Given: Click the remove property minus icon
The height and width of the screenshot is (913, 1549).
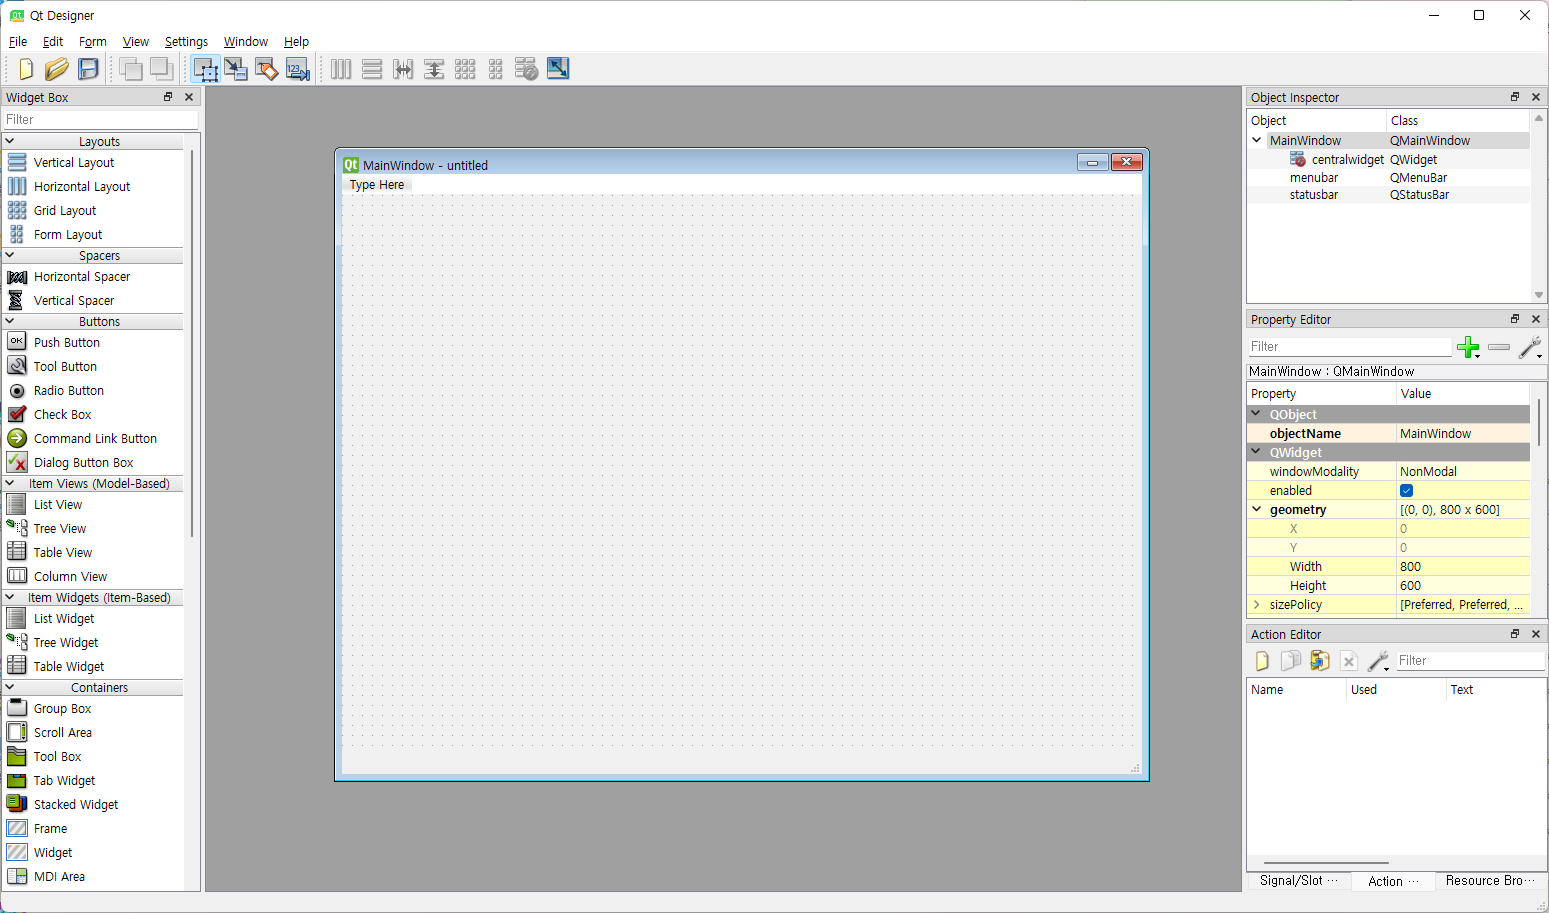Looking at the screenshot, I should pos(1499,347).
